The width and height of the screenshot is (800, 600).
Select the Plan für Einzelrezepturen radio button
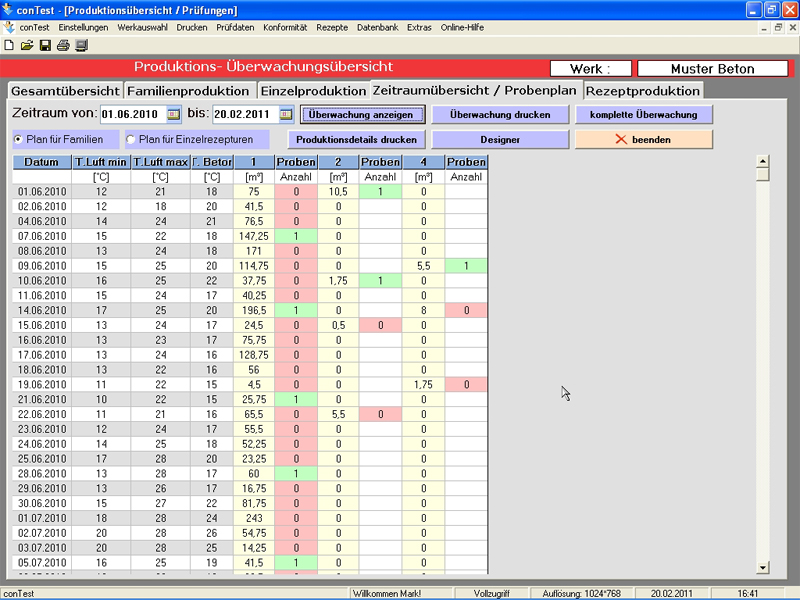pyautogui.click(x=131, y=139)
